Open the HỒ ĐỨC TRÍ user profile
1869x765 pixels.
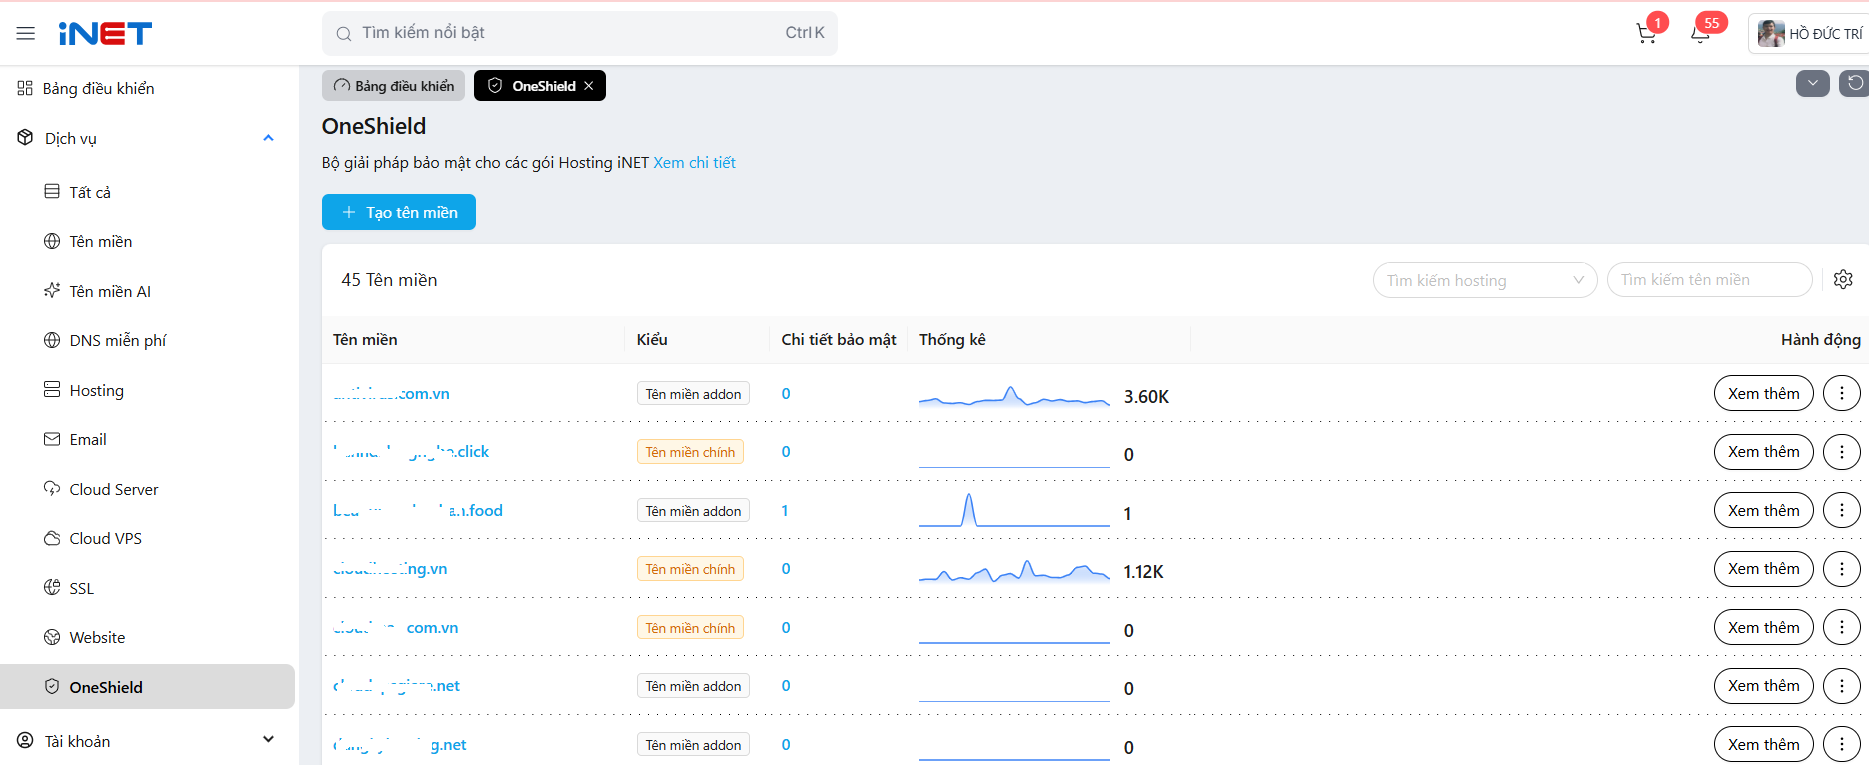pyautogui.click(x=1810, y=34)
